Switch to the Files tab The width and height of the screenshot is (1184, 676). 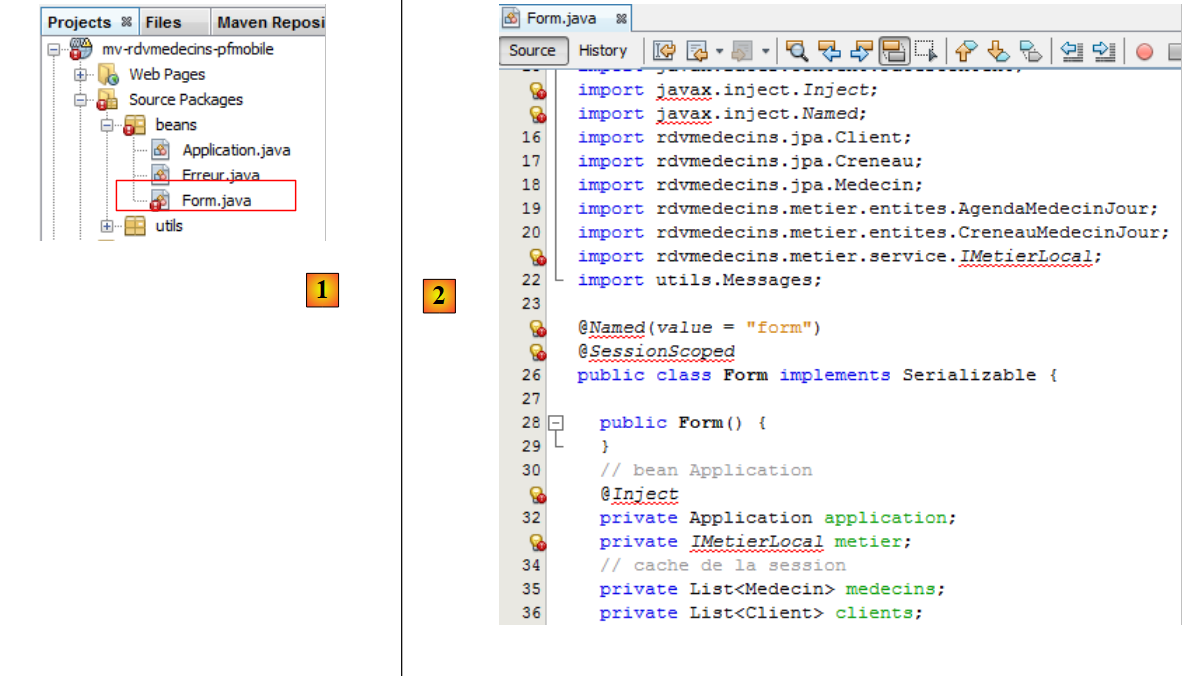(163, 22)
